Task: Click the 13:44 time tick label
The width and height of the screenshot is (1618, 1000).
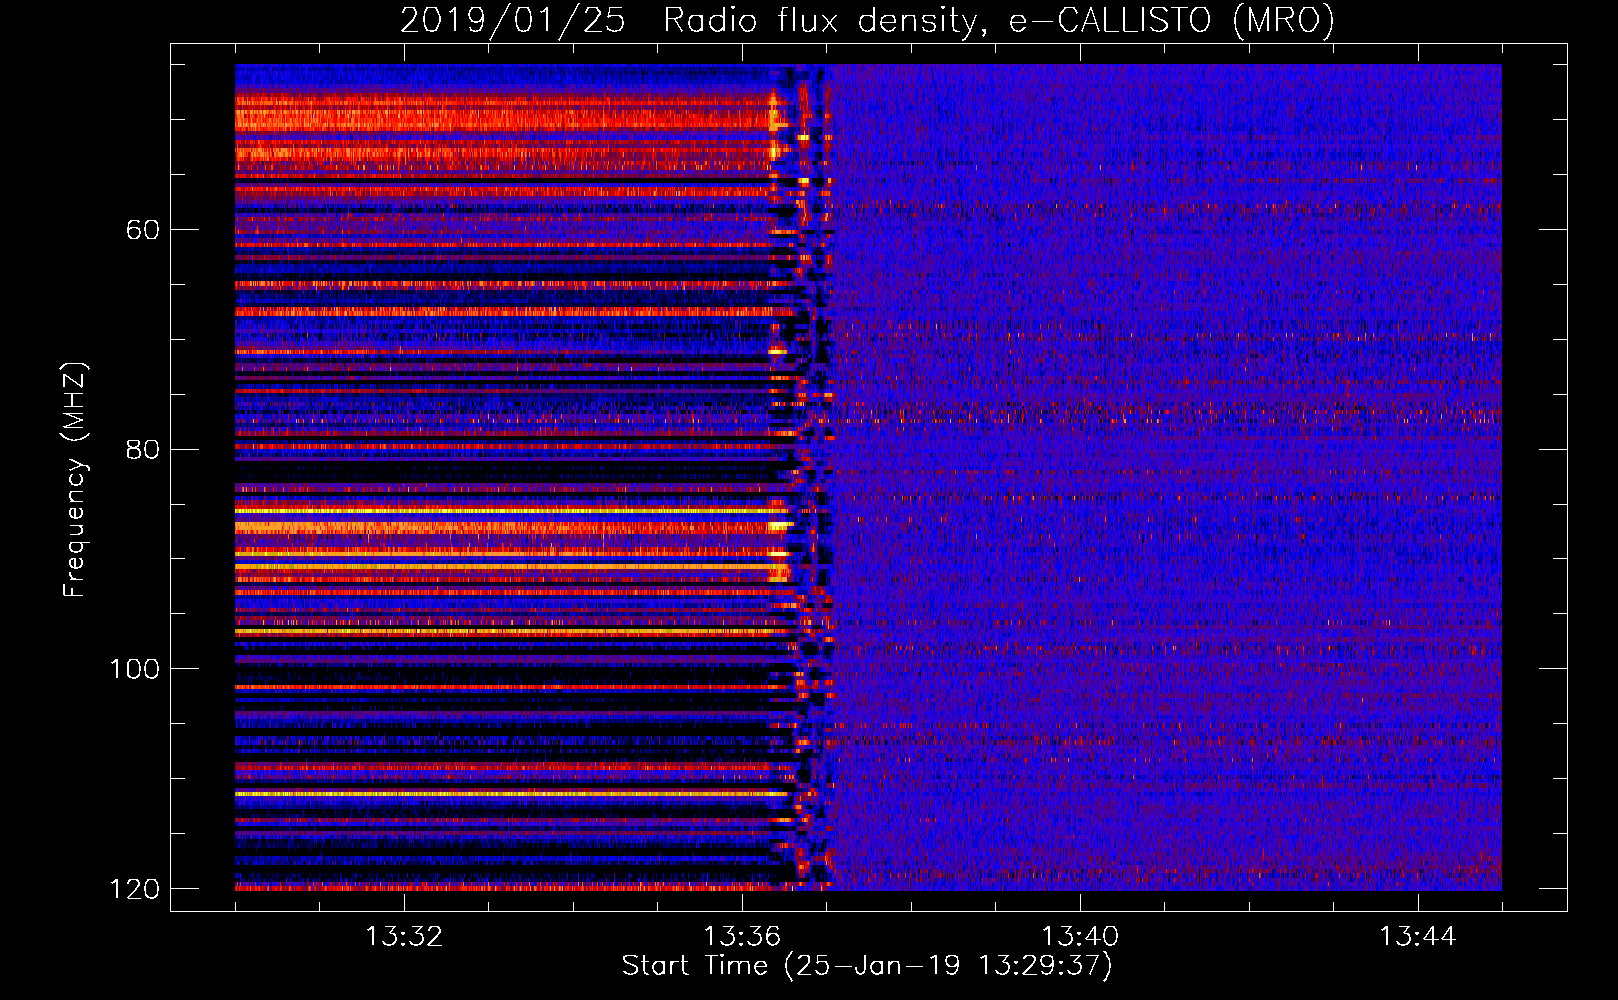Action: [x=1418, y=937]
